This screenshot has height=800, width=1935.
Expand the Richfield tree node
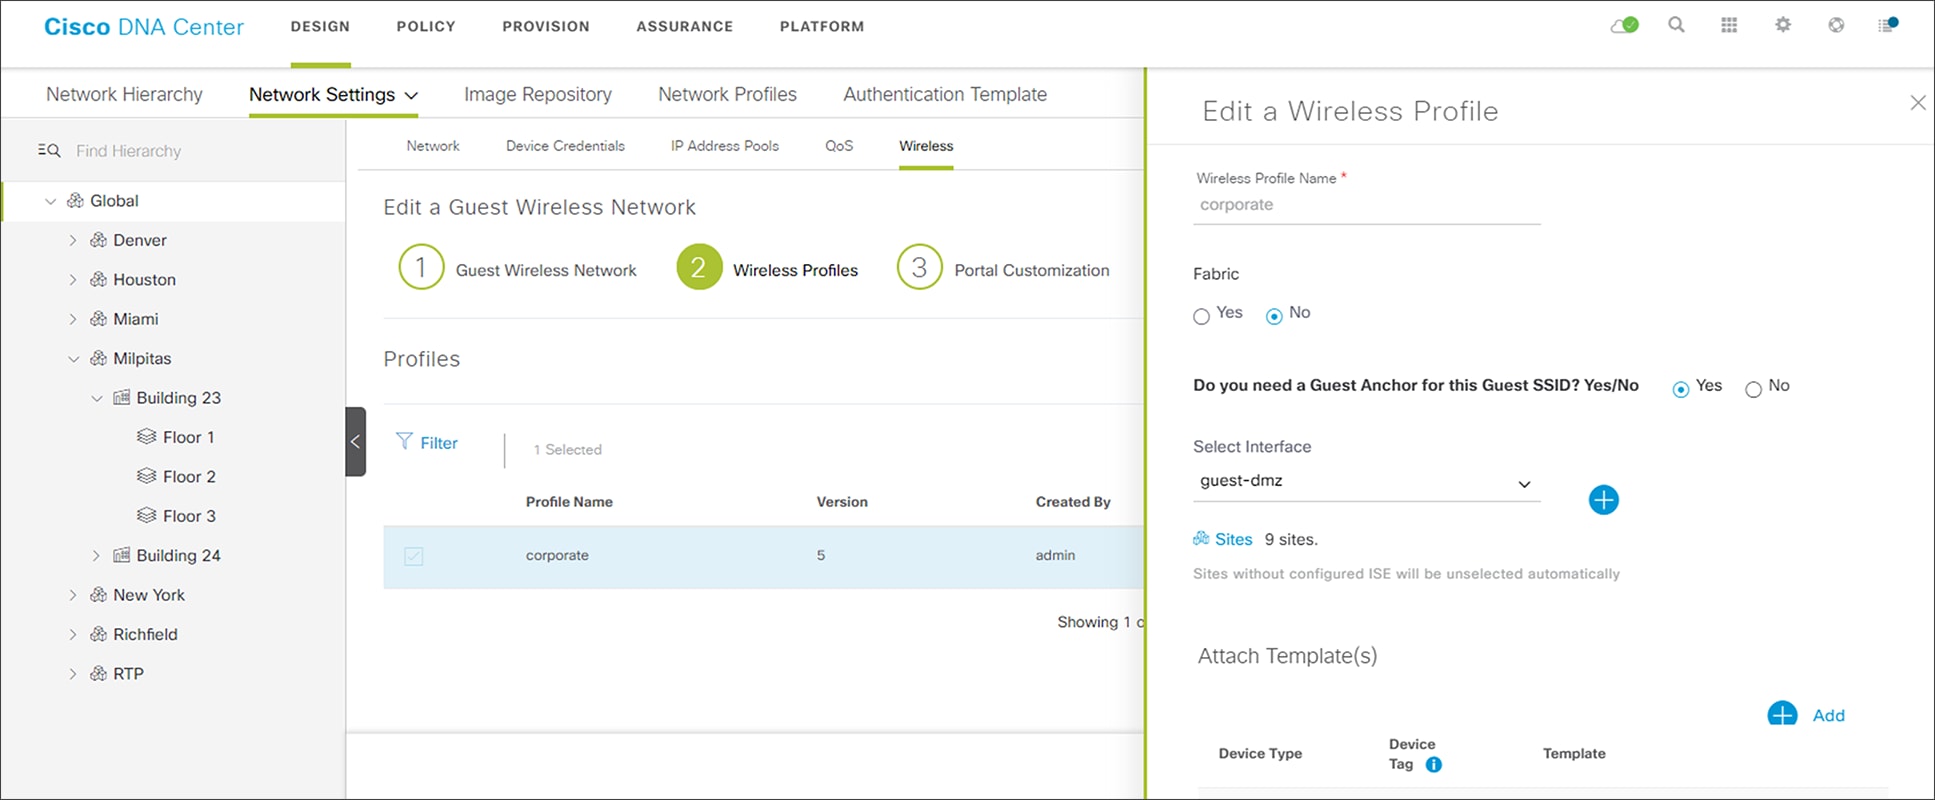[x=73, y=634]
